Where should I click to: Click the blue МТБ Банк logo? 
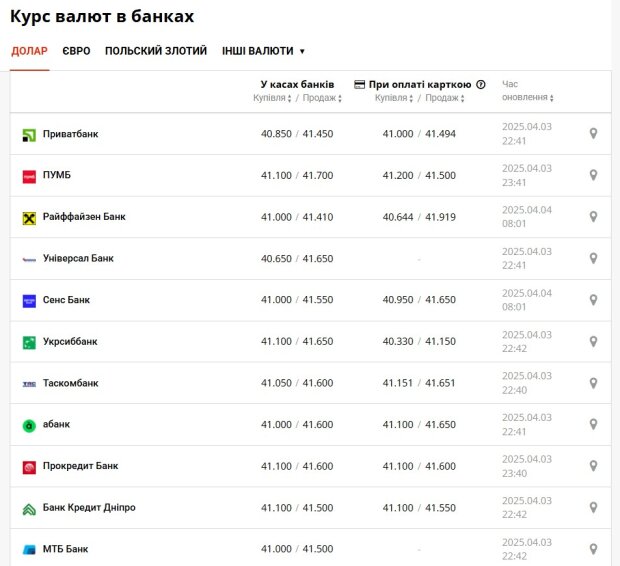coord(29,550)
